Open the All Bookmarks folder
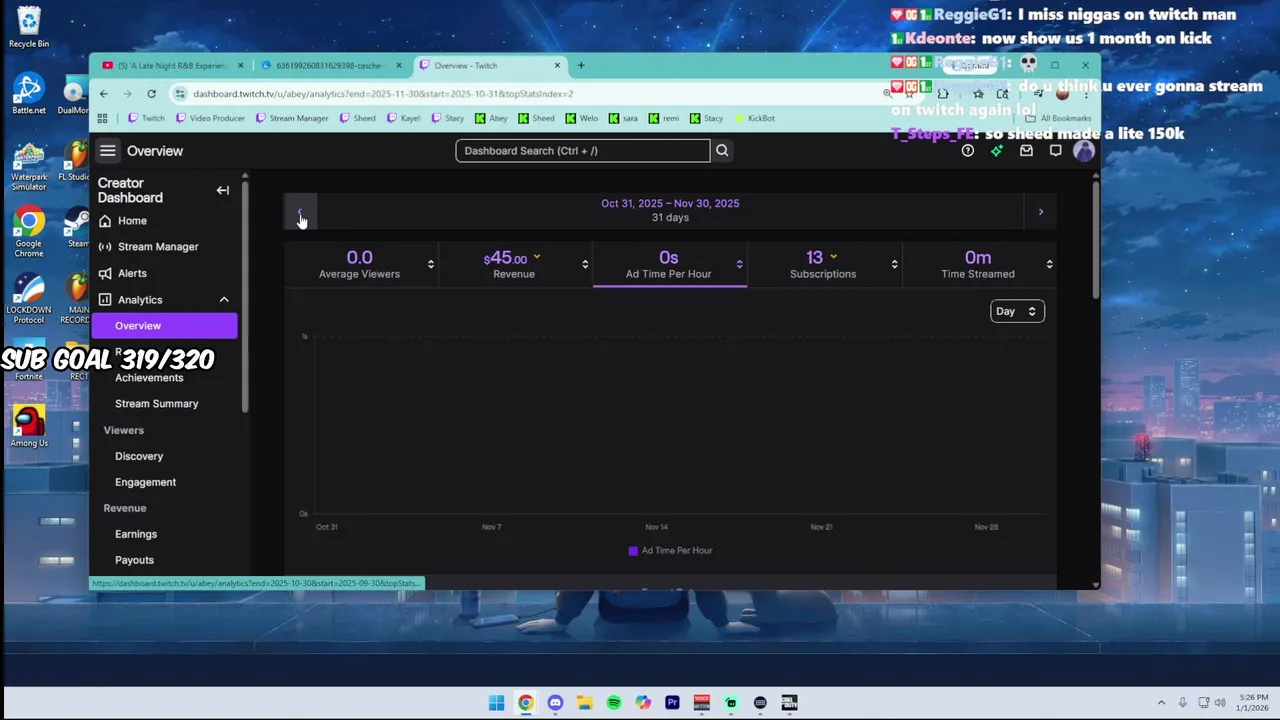The width and height of the screenshot is (1280, 720). [1058, 118]
